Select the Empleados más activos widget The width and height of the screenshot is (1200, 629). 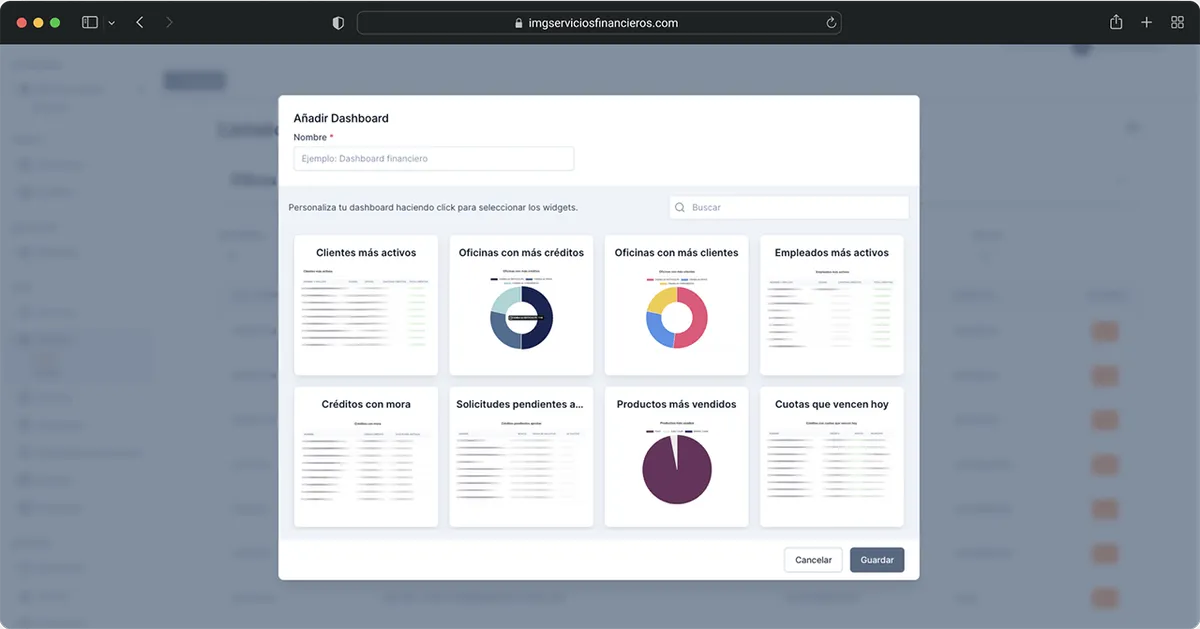831,305
